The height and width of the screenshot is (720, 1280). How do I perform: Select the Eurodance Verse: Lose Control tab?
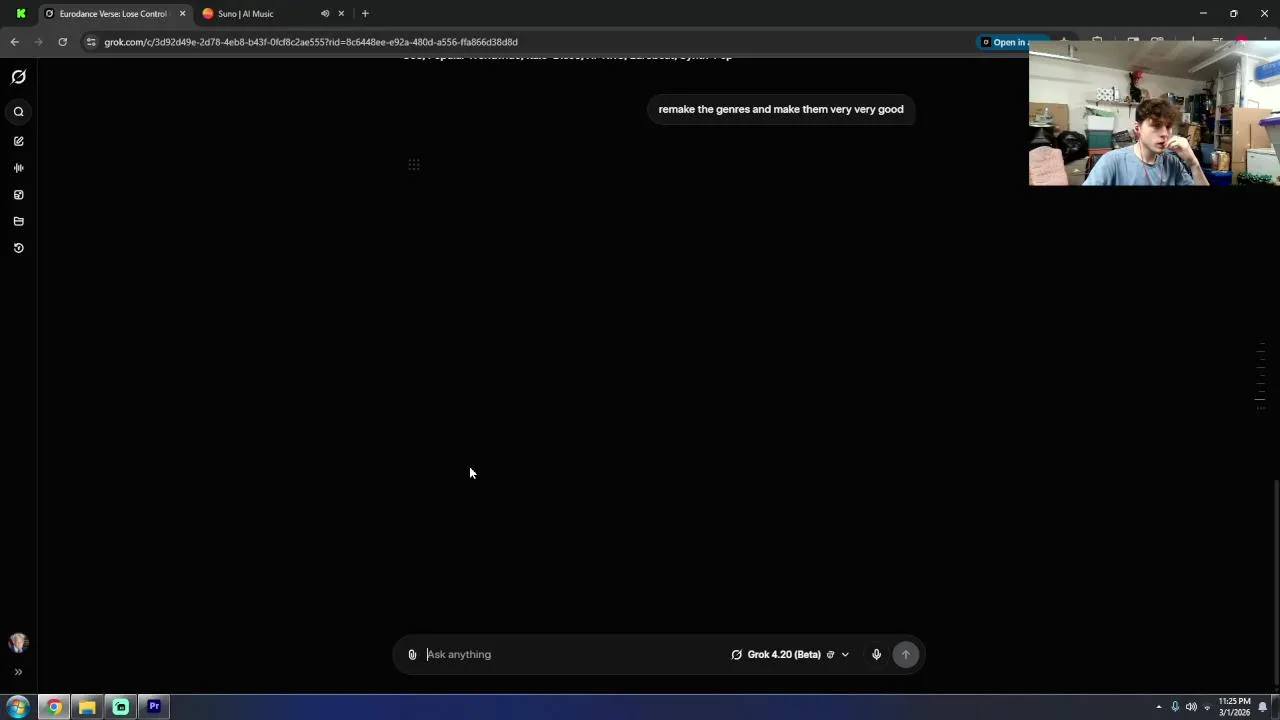tap(113, 14)
